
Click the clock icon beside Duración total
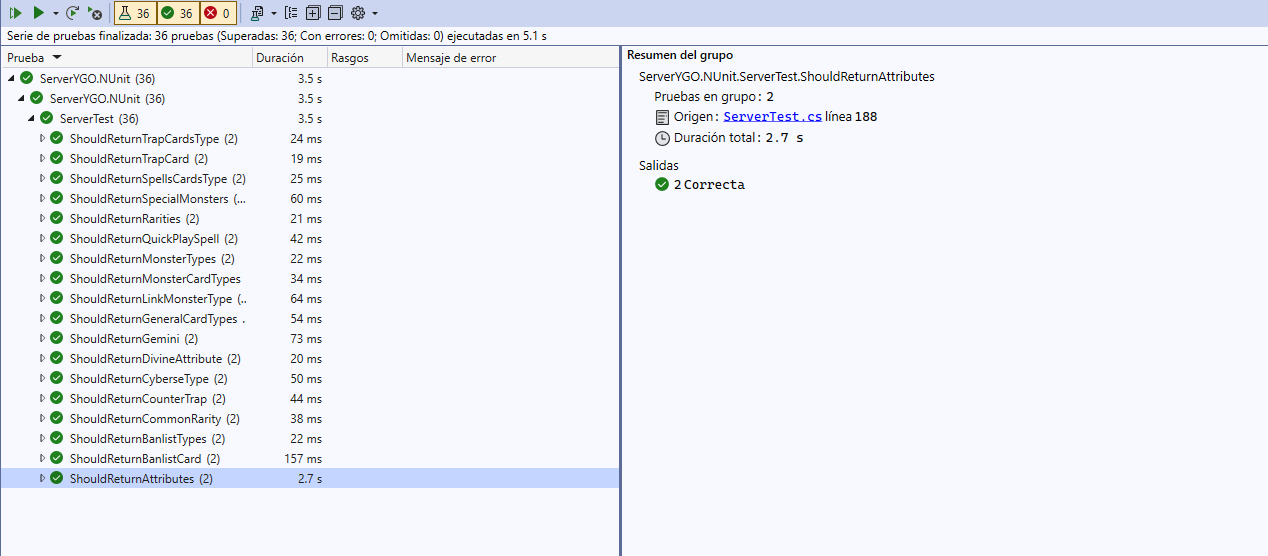[662, 138]
